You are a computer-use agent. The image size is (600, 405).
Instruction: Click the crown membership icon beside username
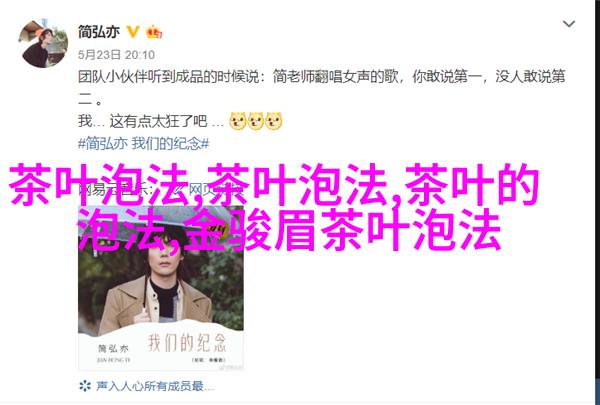click(x=154, y=32)
